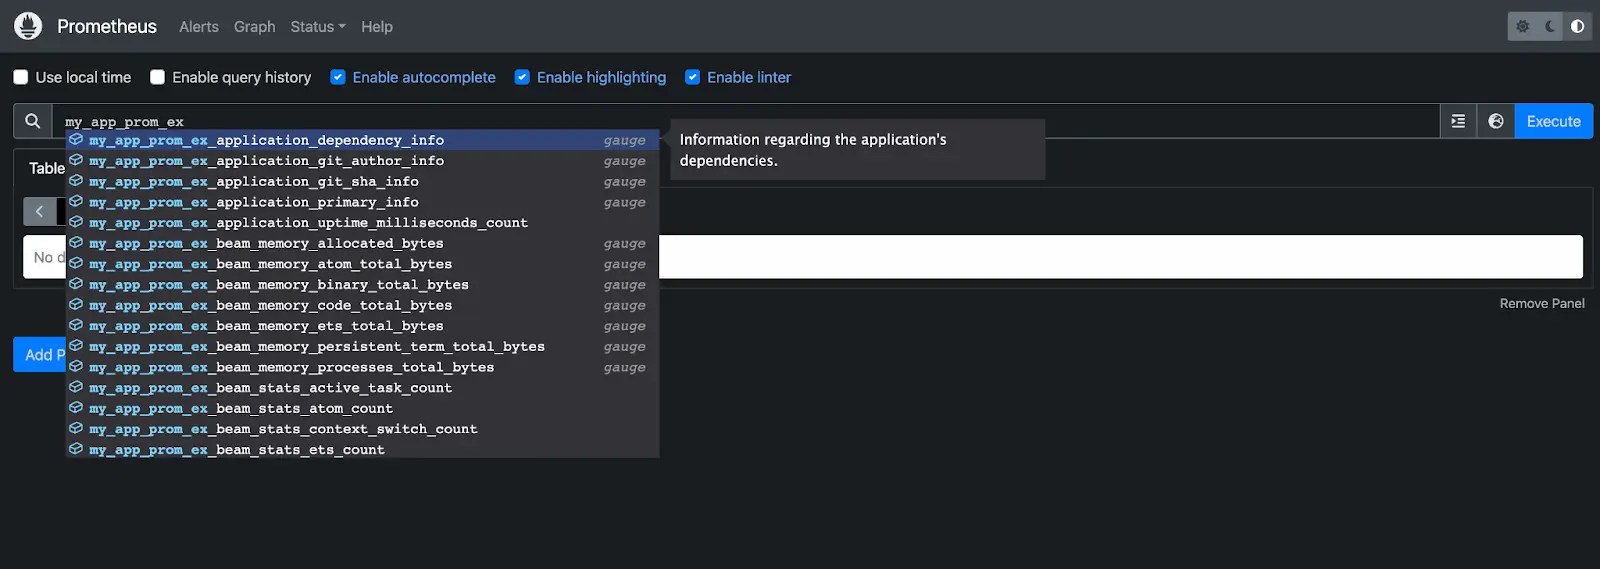Click the cube icon beside beam_memory_ets_total_bytes

(76, 325)
